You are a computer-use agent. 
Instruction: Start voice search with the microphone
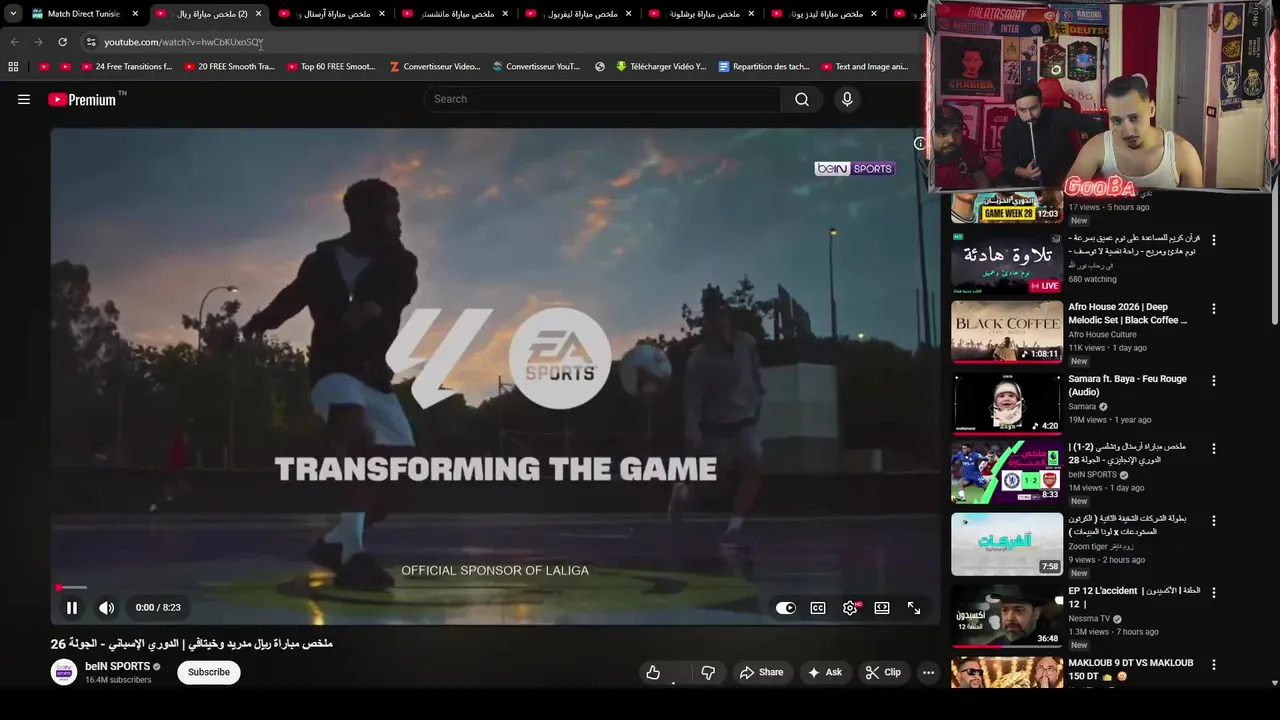847,99
